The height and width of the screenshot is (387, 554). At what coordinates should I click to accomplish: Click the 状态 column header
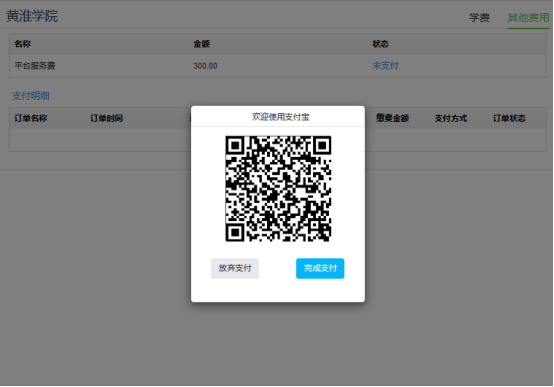(x=381, y=44)
